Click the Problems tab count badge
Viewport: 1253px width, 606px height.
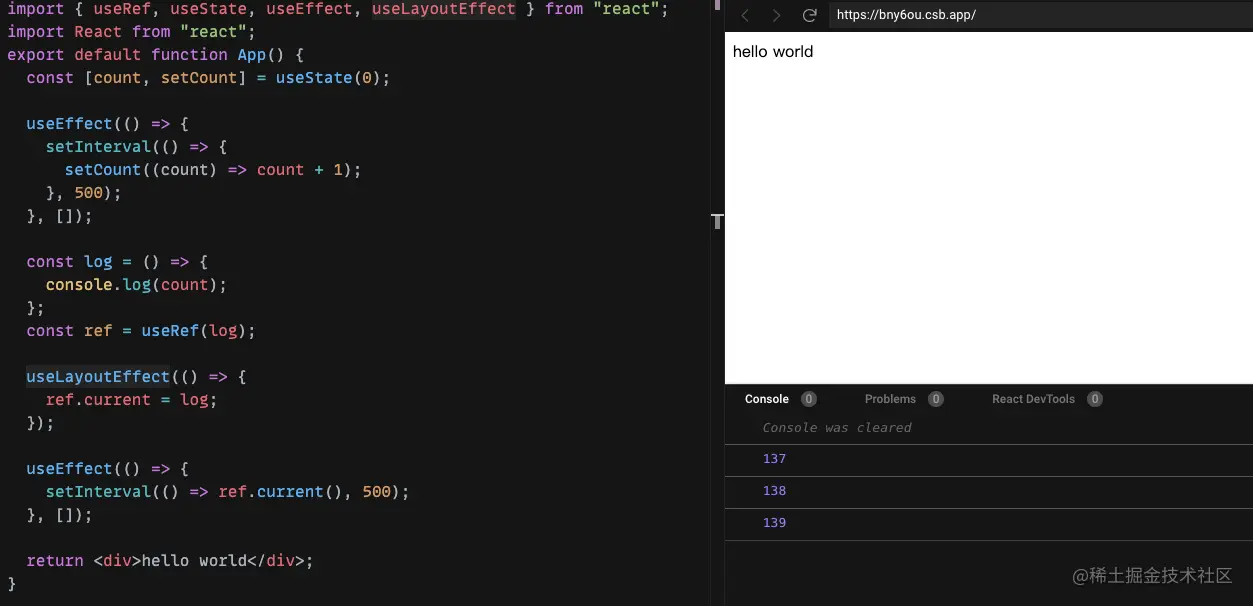(936, 399)
